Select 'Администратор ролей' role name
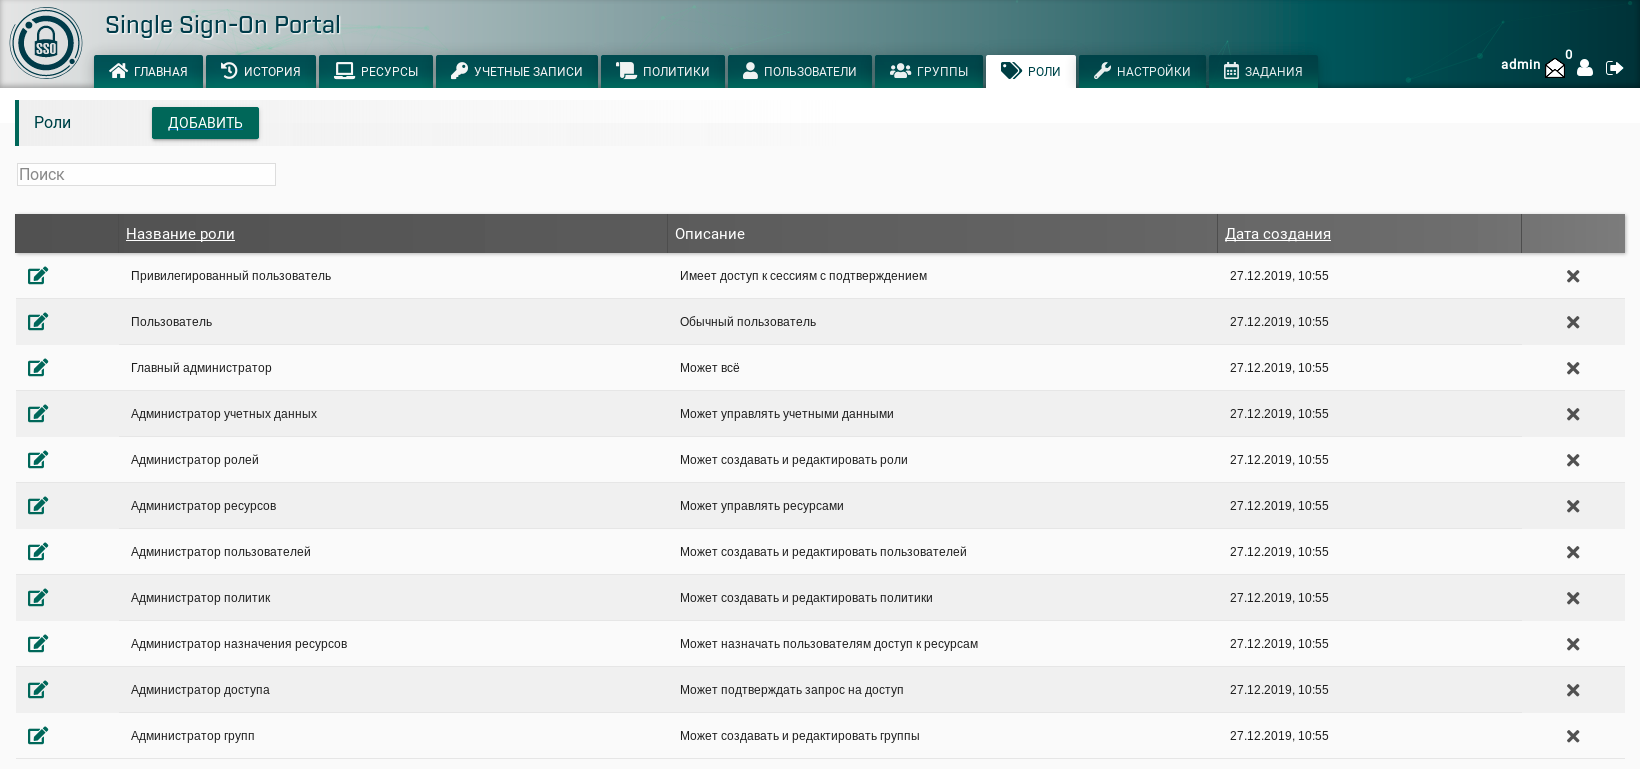 point(195,460)
